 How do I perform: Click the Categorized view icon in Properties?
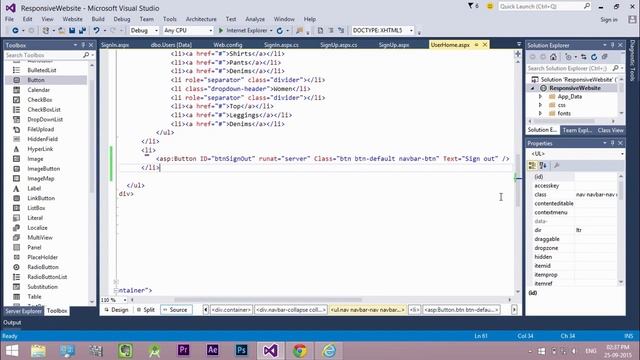(x=532, y=165)
